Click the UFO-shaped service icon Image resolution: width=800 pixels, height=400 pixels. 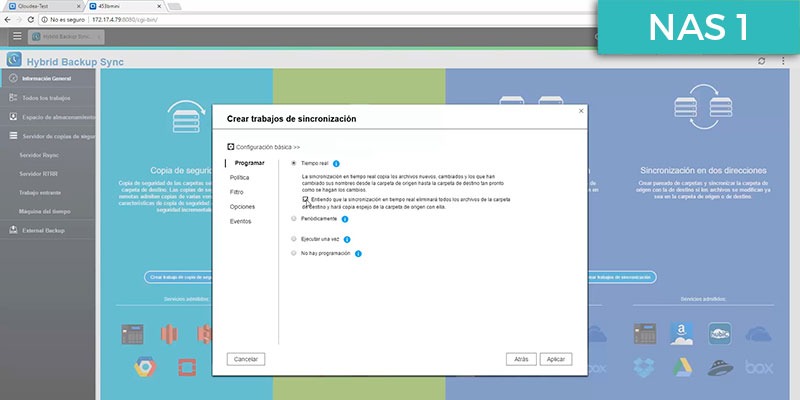point(720,367)
